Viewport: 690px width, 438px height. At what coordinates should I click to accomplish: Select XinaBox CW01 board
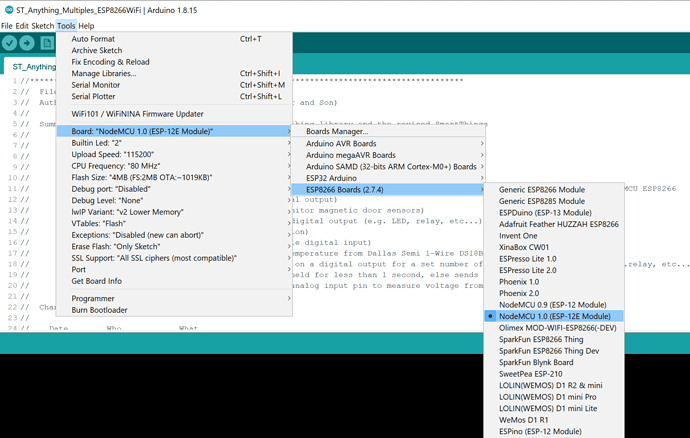[554, 247]
